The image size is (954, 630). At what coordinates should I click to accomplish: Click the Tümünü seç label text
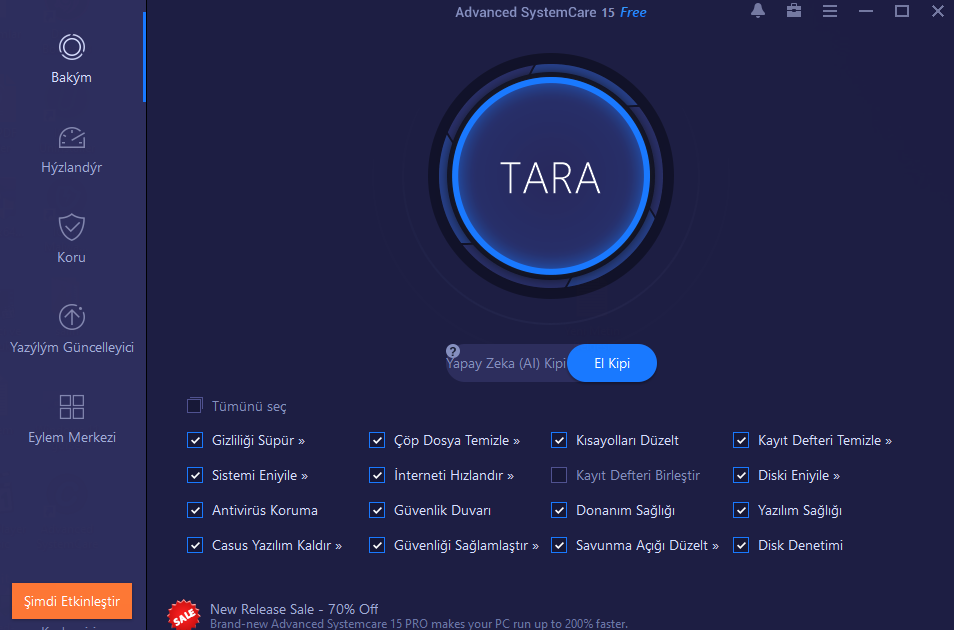tap(249, 407)
